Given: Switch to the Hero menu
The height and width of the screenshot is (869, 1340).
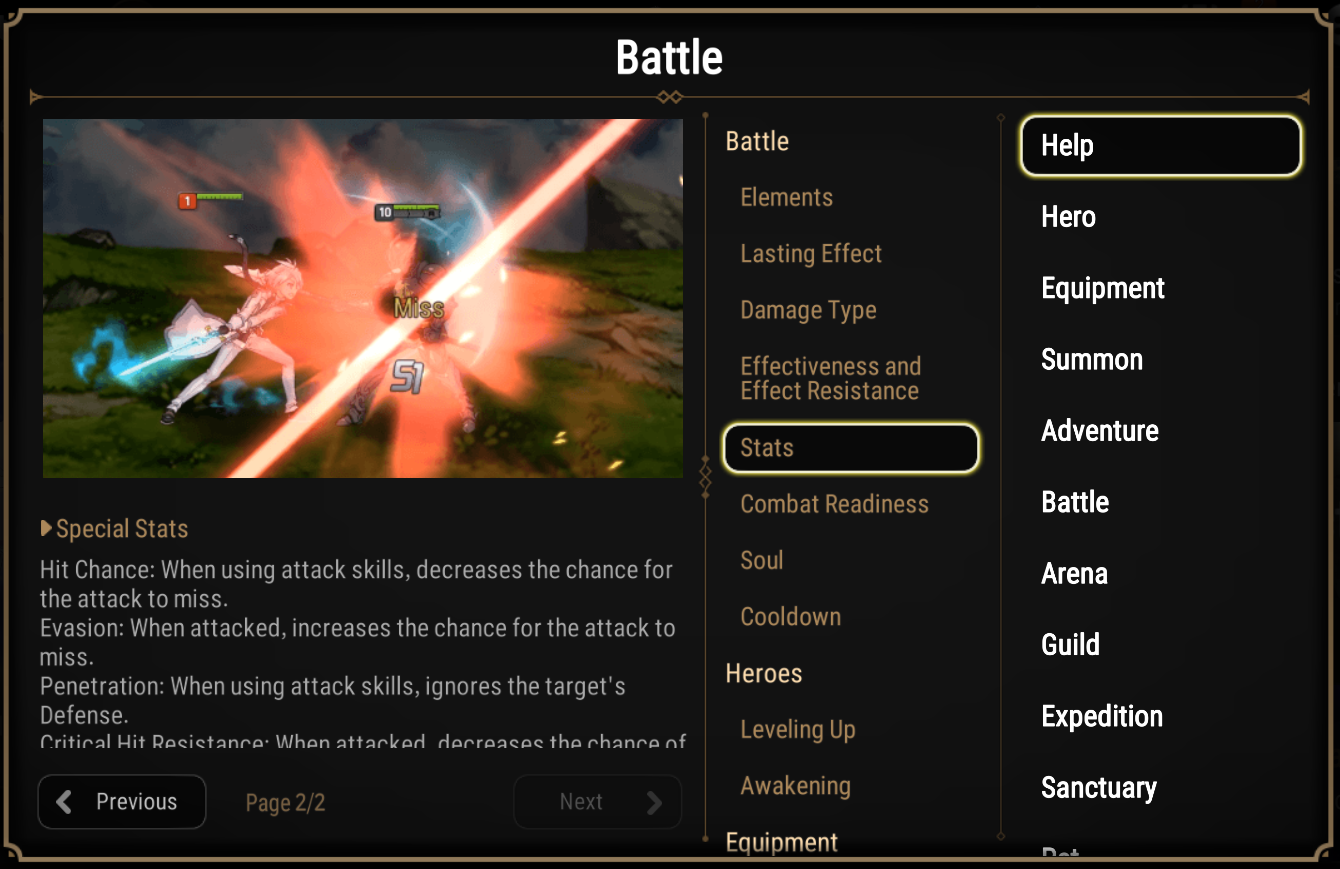Looking at the screenshot, I should point(1068,217).
